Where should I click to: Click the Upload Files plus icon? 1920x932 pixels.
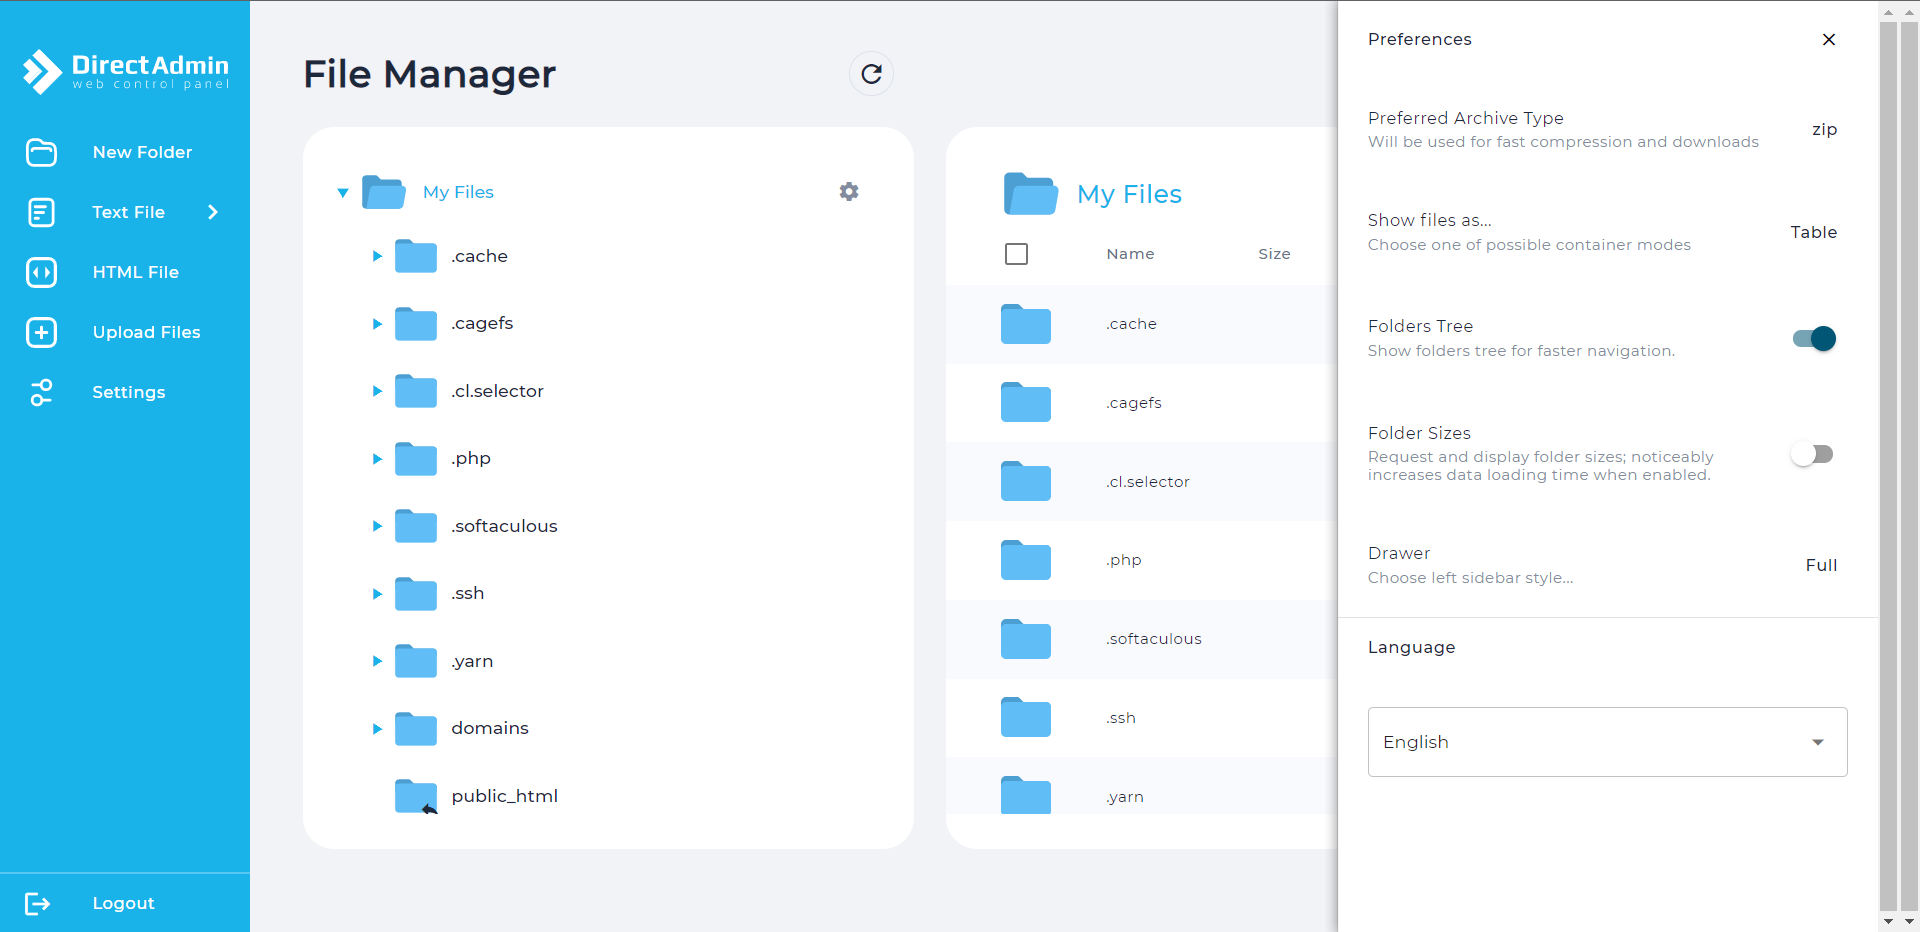coord(41,333)
